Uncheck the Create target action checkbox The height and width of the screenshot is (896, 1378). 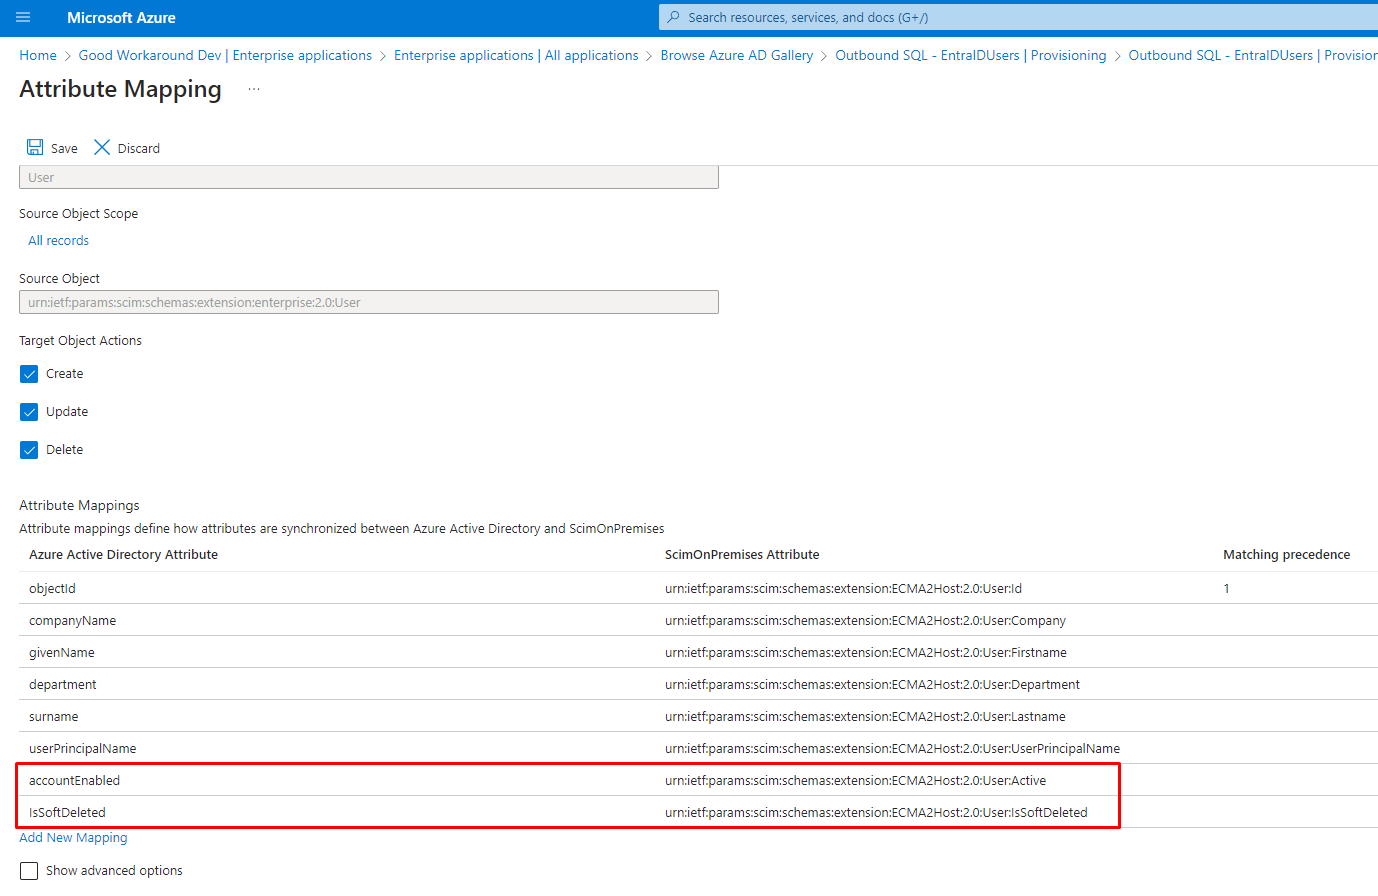tap(29, 374)
